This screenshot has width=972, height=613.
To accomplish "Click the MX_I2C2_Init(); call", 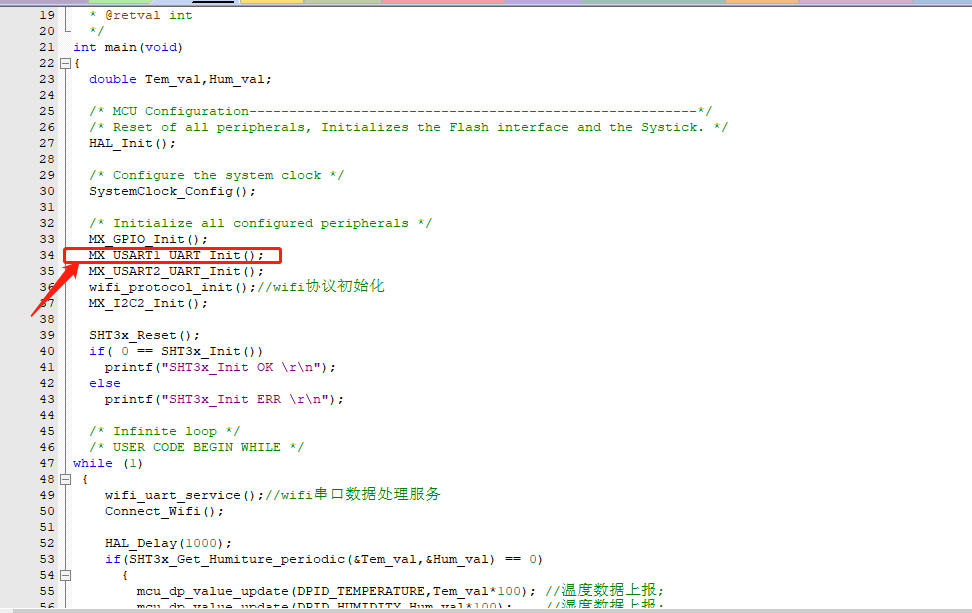I will [x=148, y=303].
